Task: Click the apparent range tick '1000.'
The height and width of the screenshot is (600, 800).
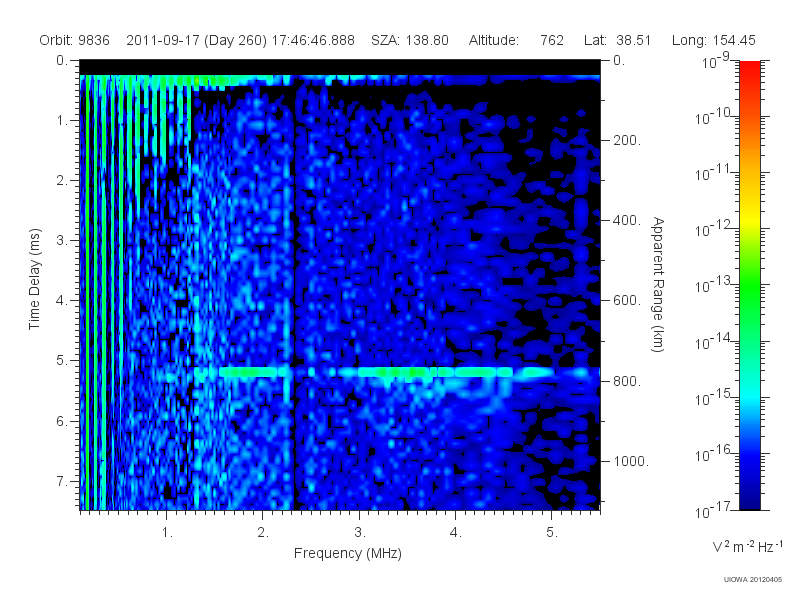Action: (631, 461)
